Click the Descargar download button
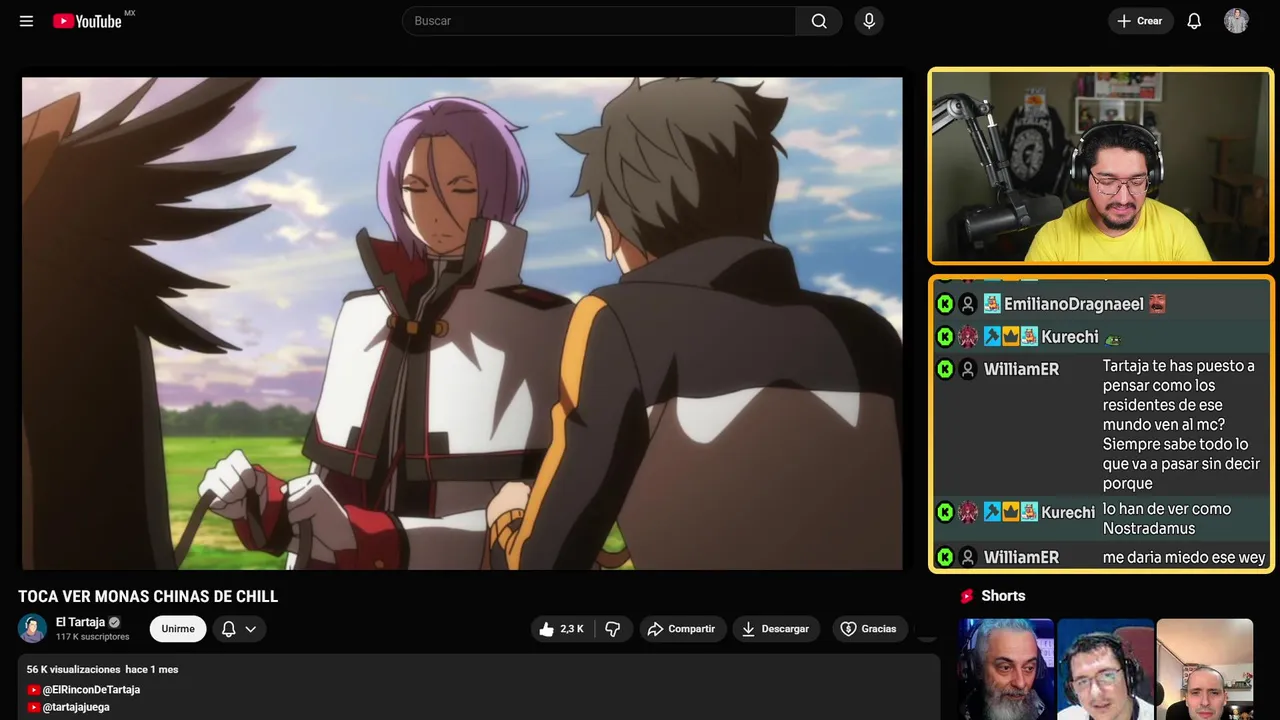 click(775, 629)
